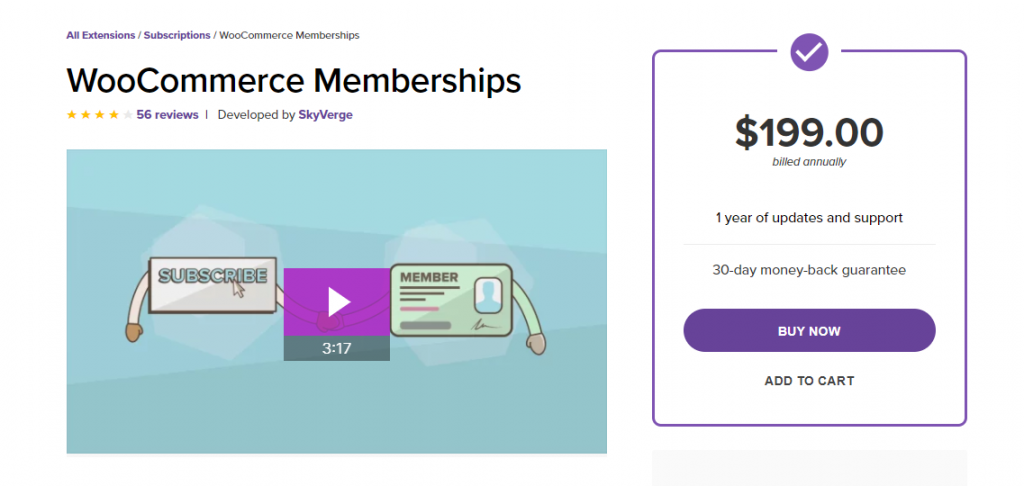Click the 30-day money-back guarantee text
This screenshot has width=1024, height=486.
(809, 270)
